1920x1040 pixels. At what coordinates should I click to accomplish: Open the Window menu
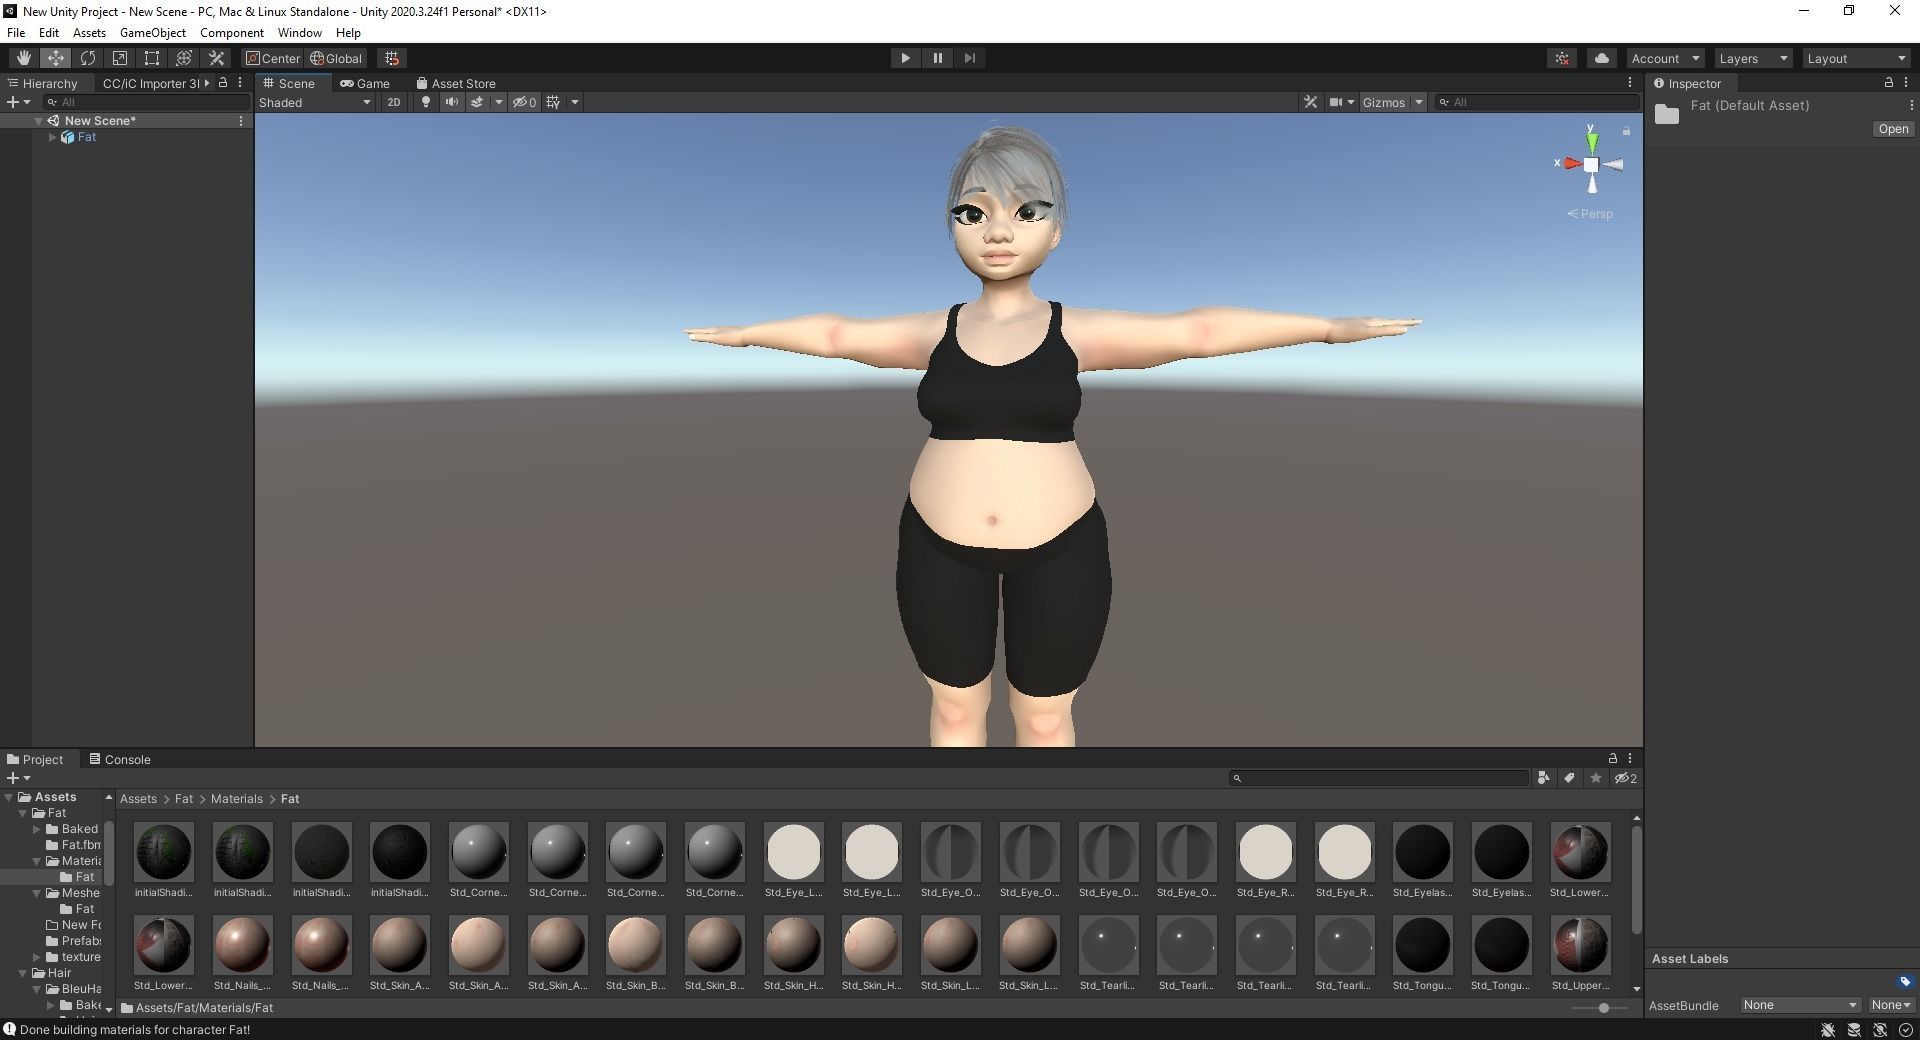299,33
